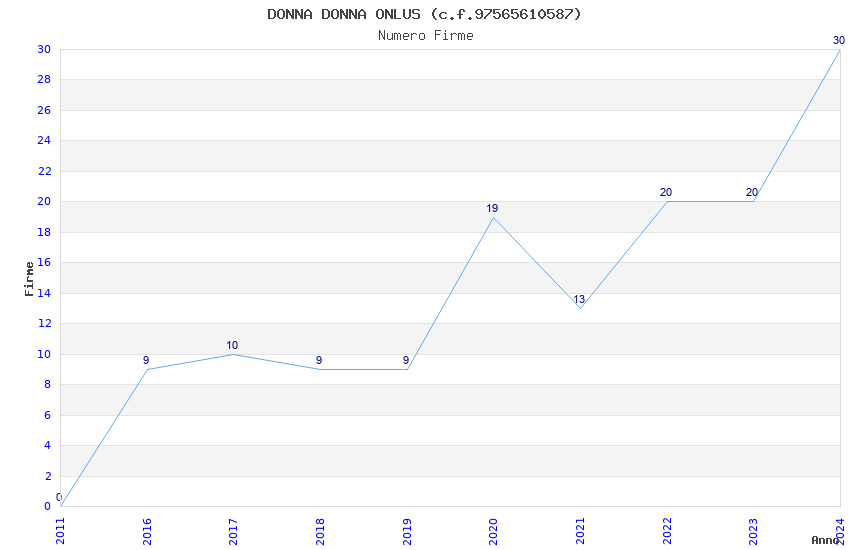This screenshot has width=850, height=550.
Task: Select the y-axis tick label 2
Action: point(48,476)
